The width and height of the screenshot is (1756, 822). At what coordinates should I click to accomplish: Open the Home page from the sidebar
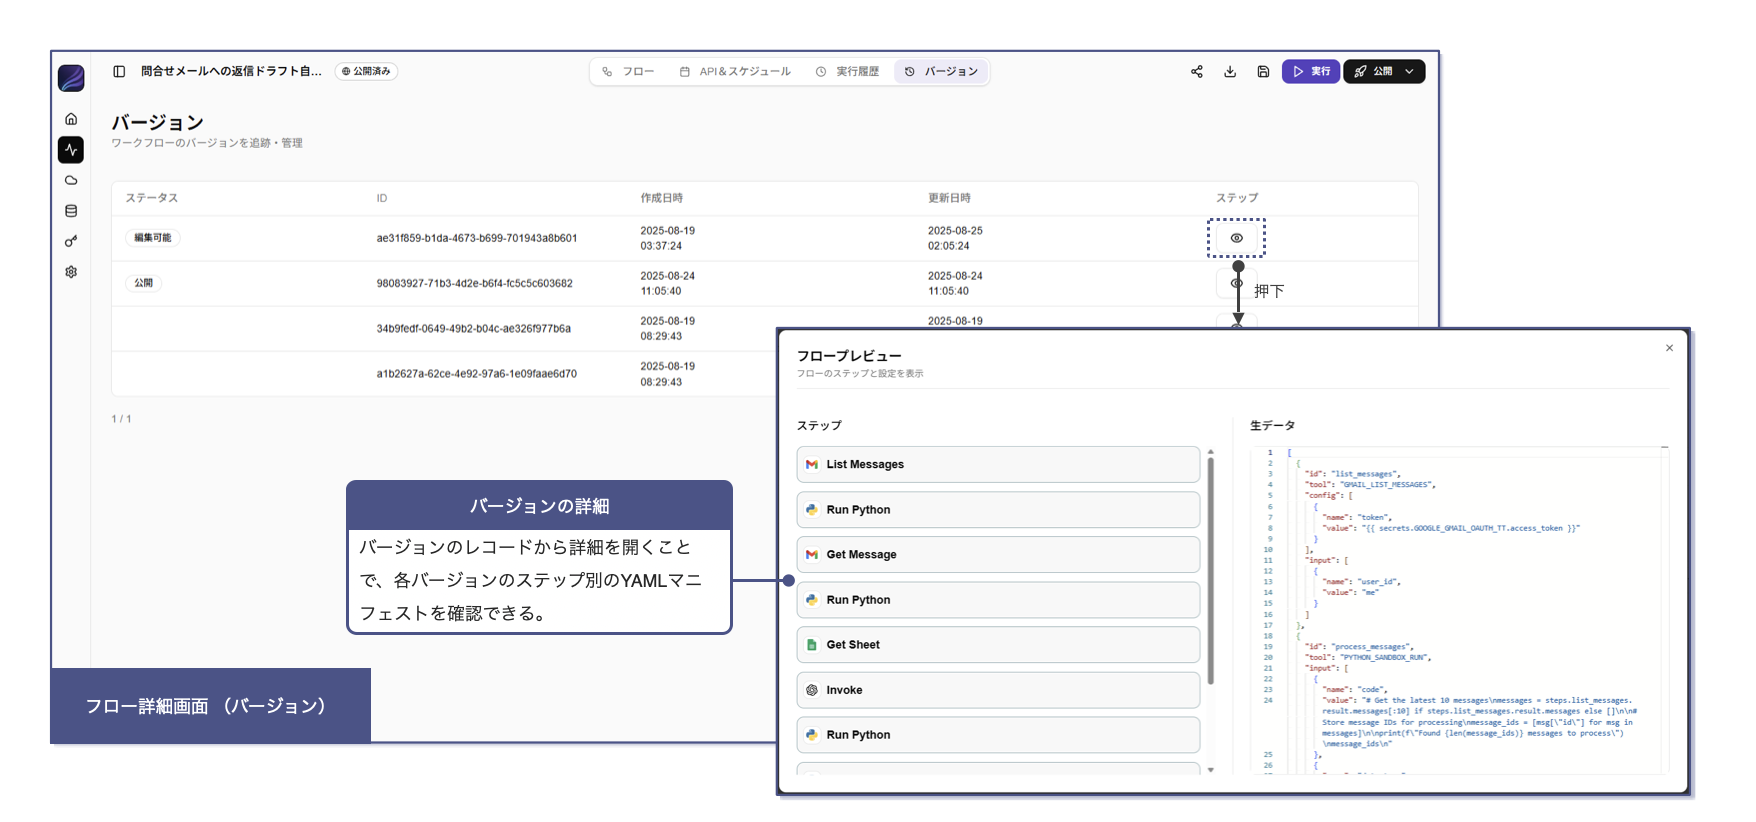pyautogui.click(x=71, y=119)
